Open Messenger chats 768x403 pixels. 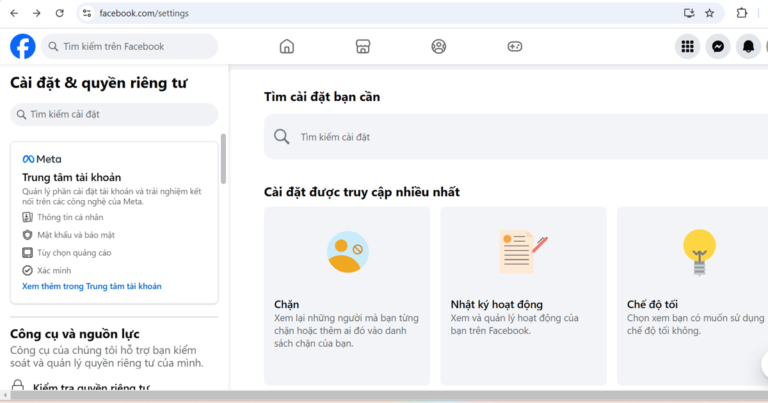coord(718,47)
